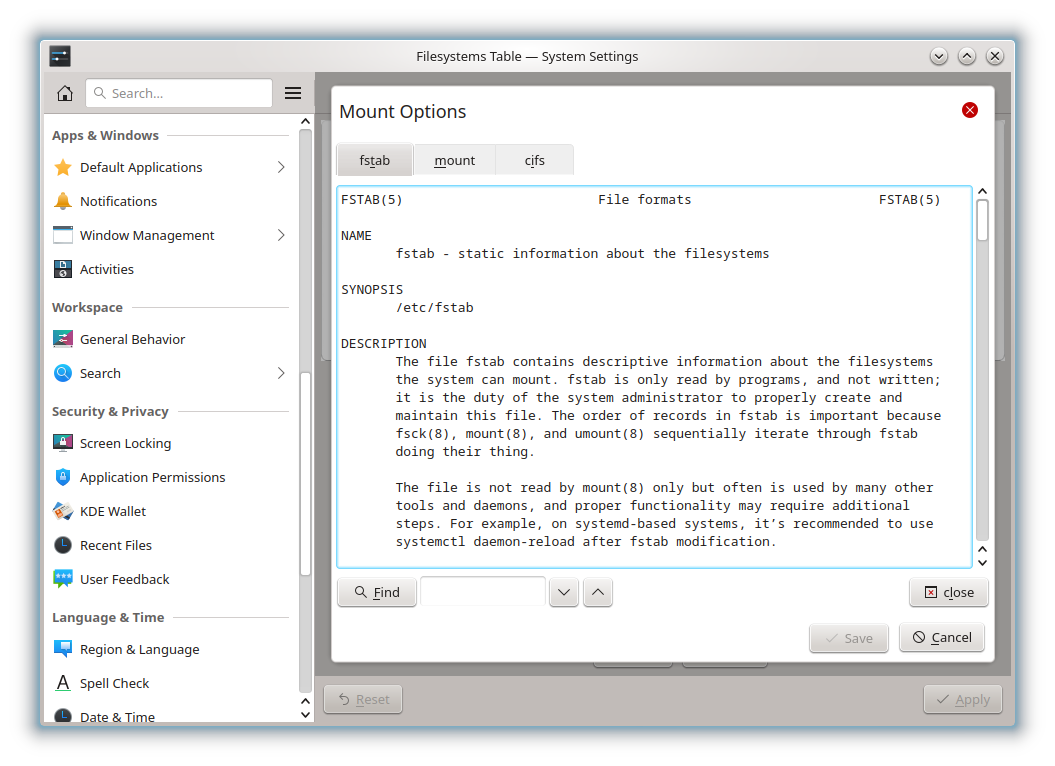Image resolution: width=1055 pixels, height=766 pixels.
Task: Click the man page vertical scrollbar handle
Action: coord(982,220)
